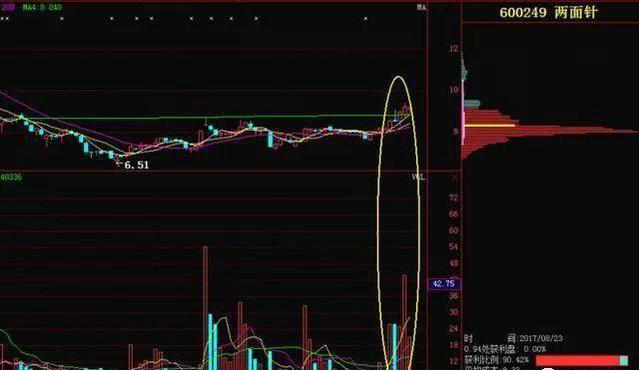Click the large blue down candlestick mid-chart

coord(270,139)
